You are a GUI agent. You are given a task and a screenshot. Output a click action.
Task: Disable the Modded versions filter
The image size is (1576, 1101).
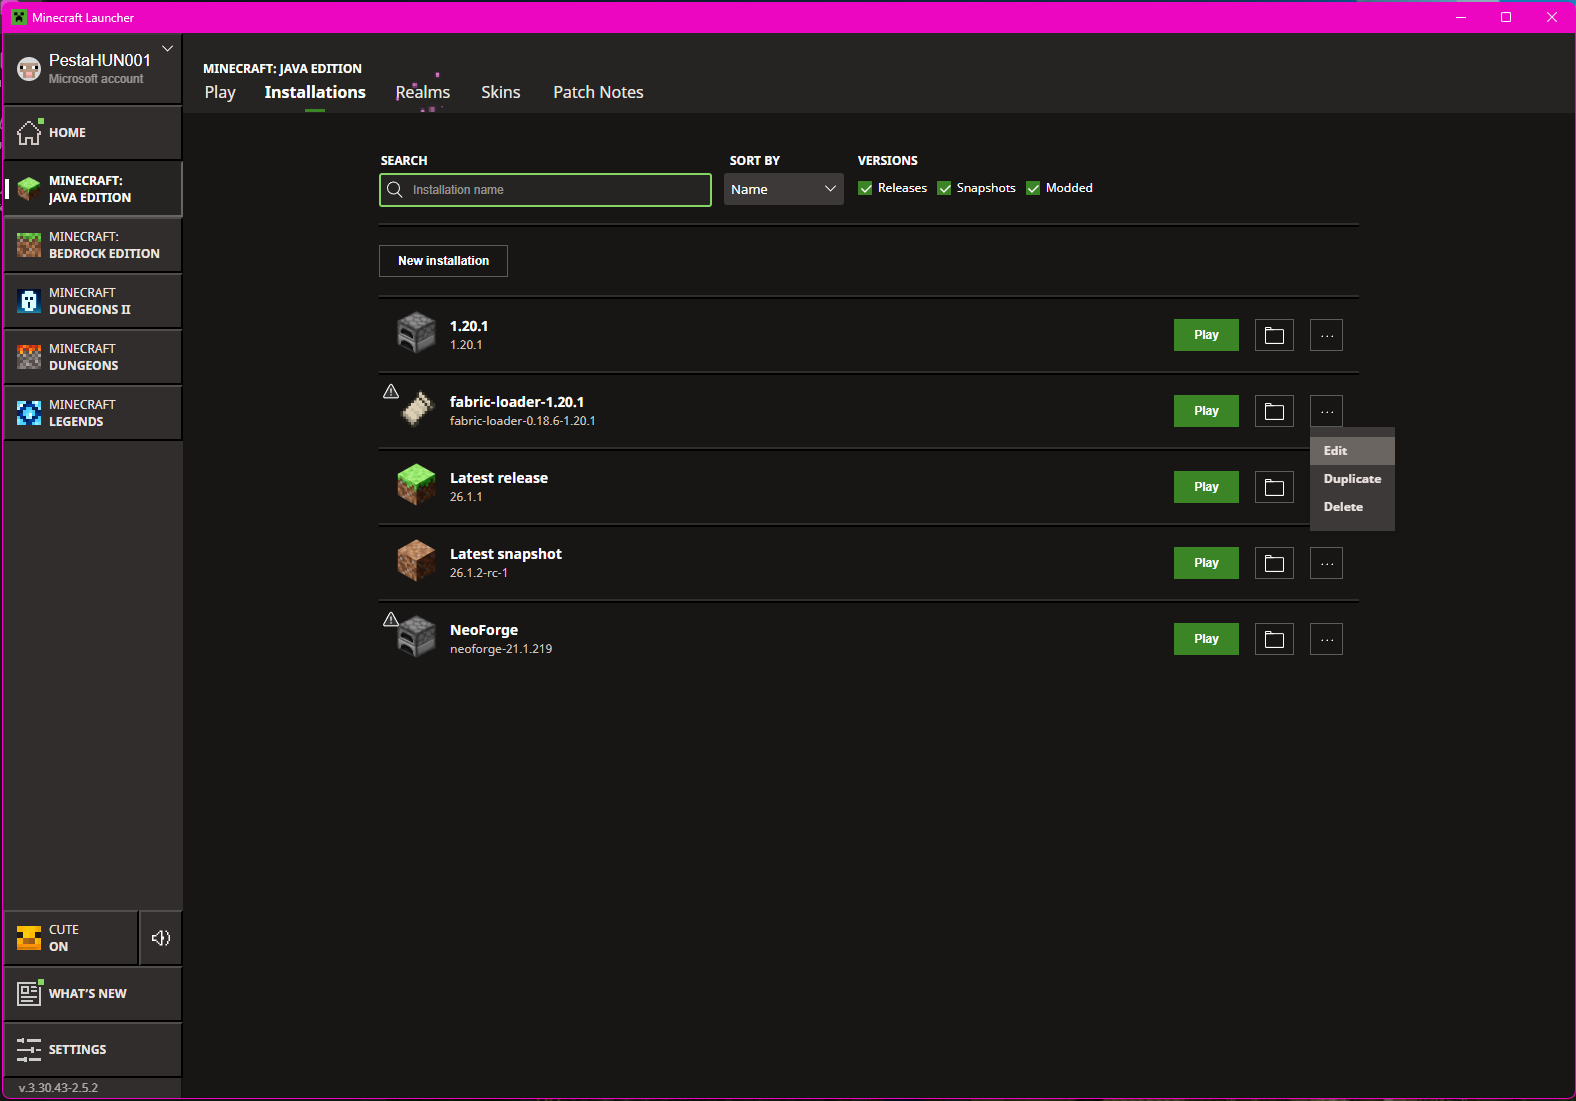pos(1034,189)
